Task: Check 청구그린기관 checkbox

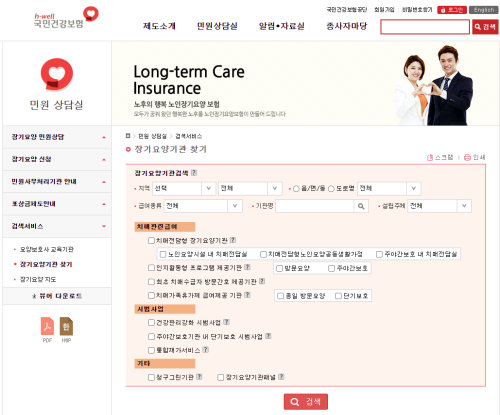Action: [151, 377]
